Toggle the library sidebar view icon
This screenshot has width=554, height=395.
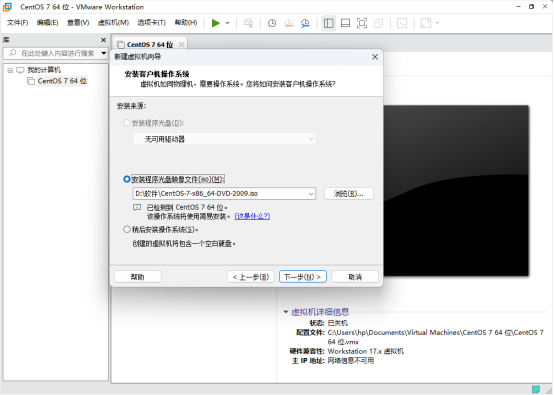(328, 23)
